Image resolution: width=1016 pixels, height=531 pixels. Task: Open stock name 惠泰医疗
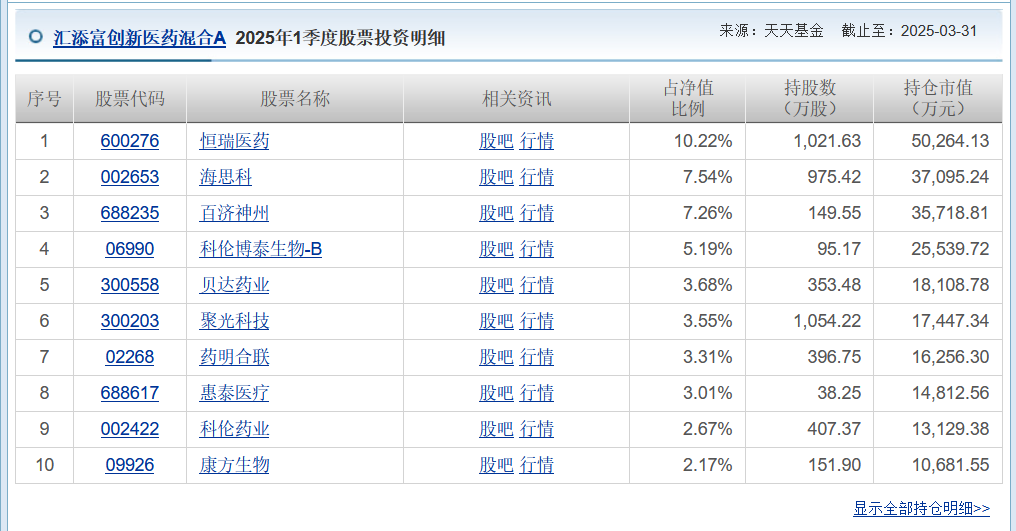click(234, 393)
